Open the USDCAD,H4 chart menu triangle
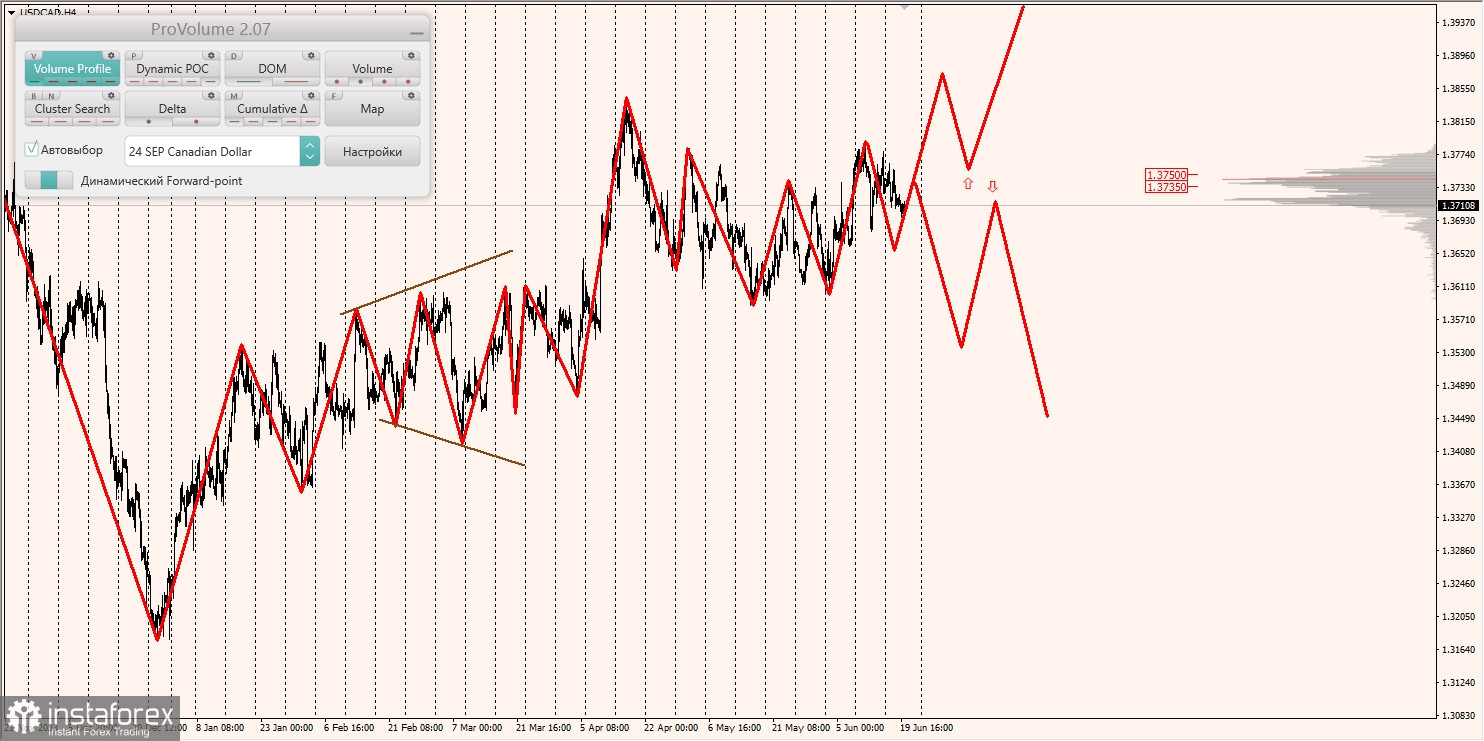The height and width of the screenshot is (741, 1484). click(x=11, y=12)
